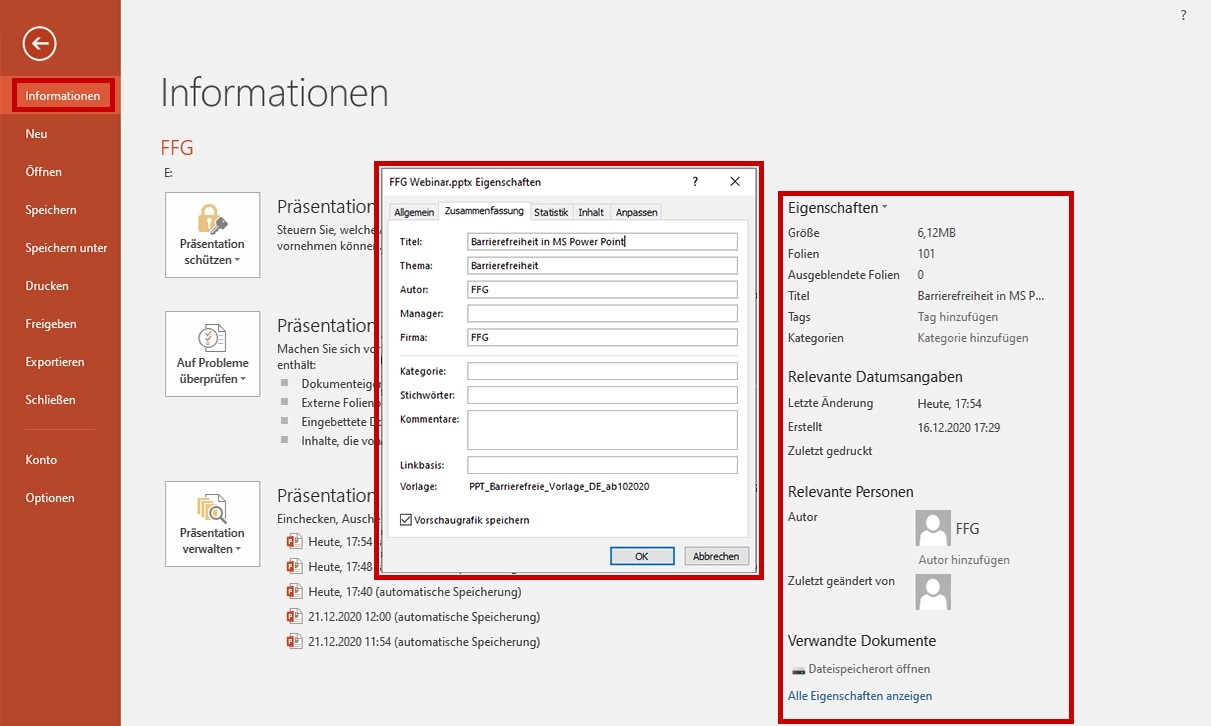Select Speichern unter in the sidebar
The height and width of the screenshot is (726, 1211).
(67, 248)
